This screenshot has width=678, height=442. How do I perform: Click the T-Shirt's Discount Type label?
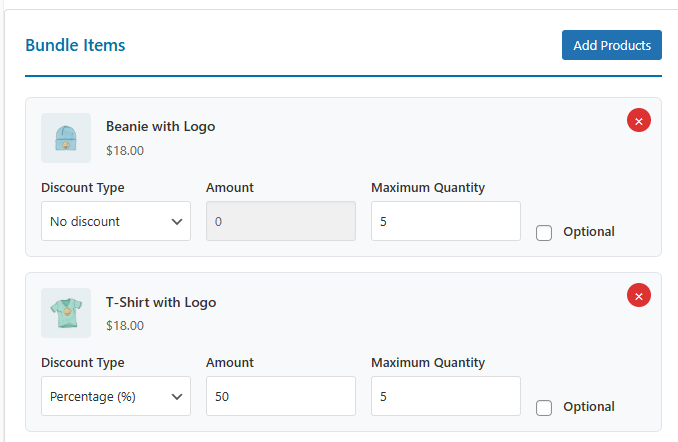click(83, 363)
